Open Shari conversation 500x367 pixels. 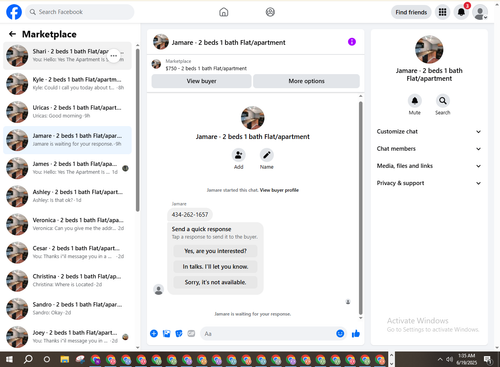[x=67, y=56]
